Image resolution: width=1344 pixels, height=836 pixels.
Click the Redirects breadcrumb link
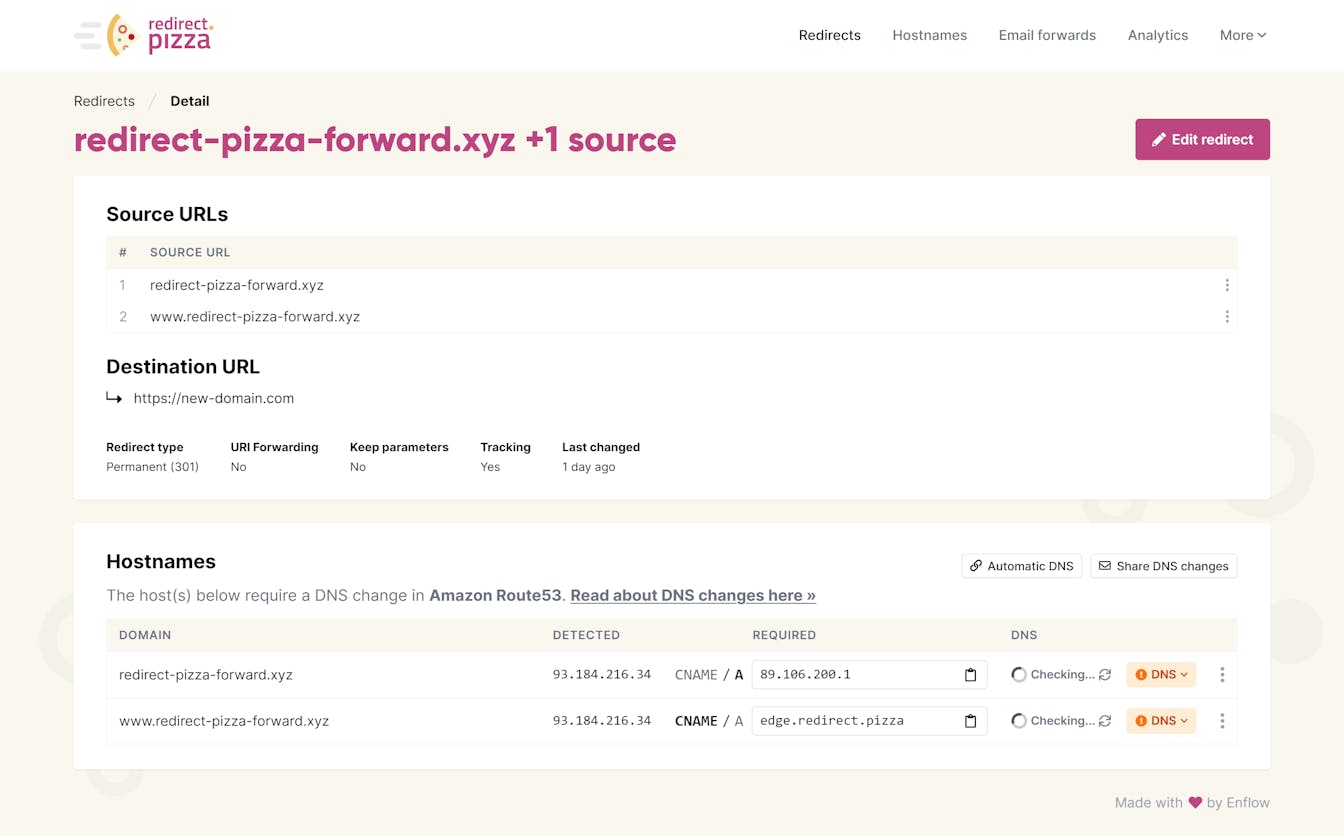click(104, 101)
